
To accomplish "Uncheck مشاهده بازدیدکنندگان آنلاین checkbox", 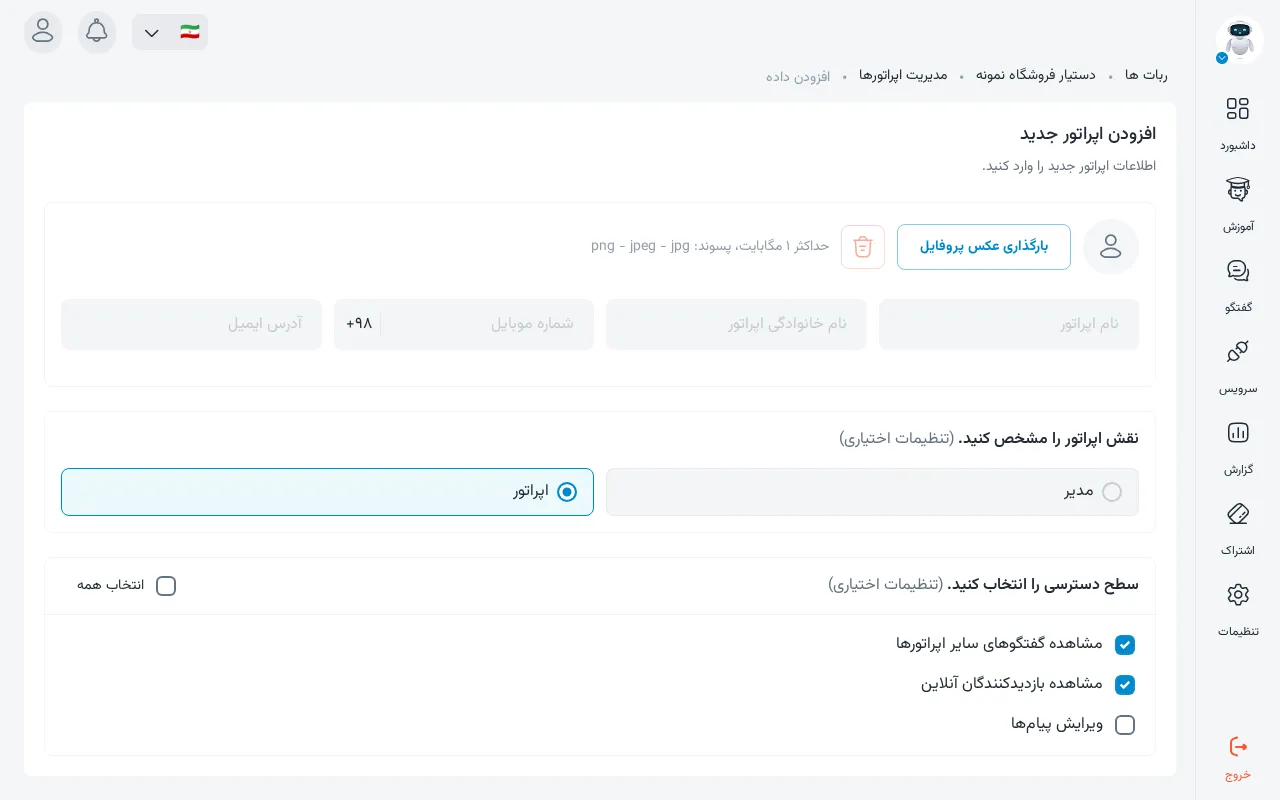I will click(x=1125, y=685).
